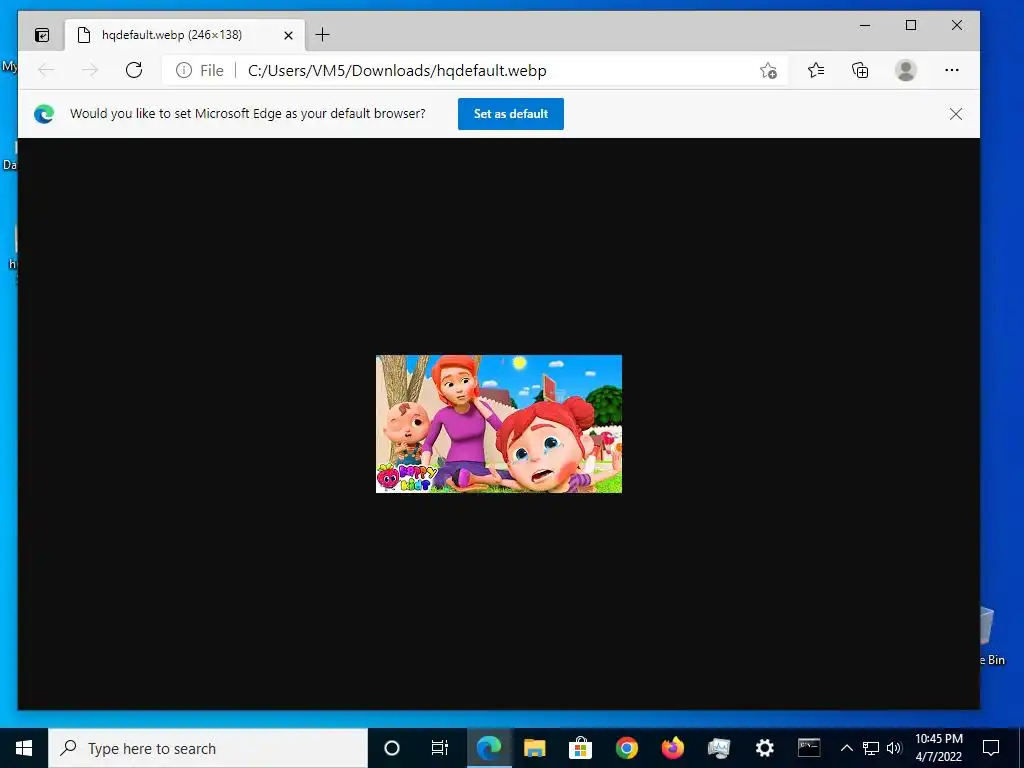Open the monitor app in the taskbar

pyautogui.click(x=718, y=748)
